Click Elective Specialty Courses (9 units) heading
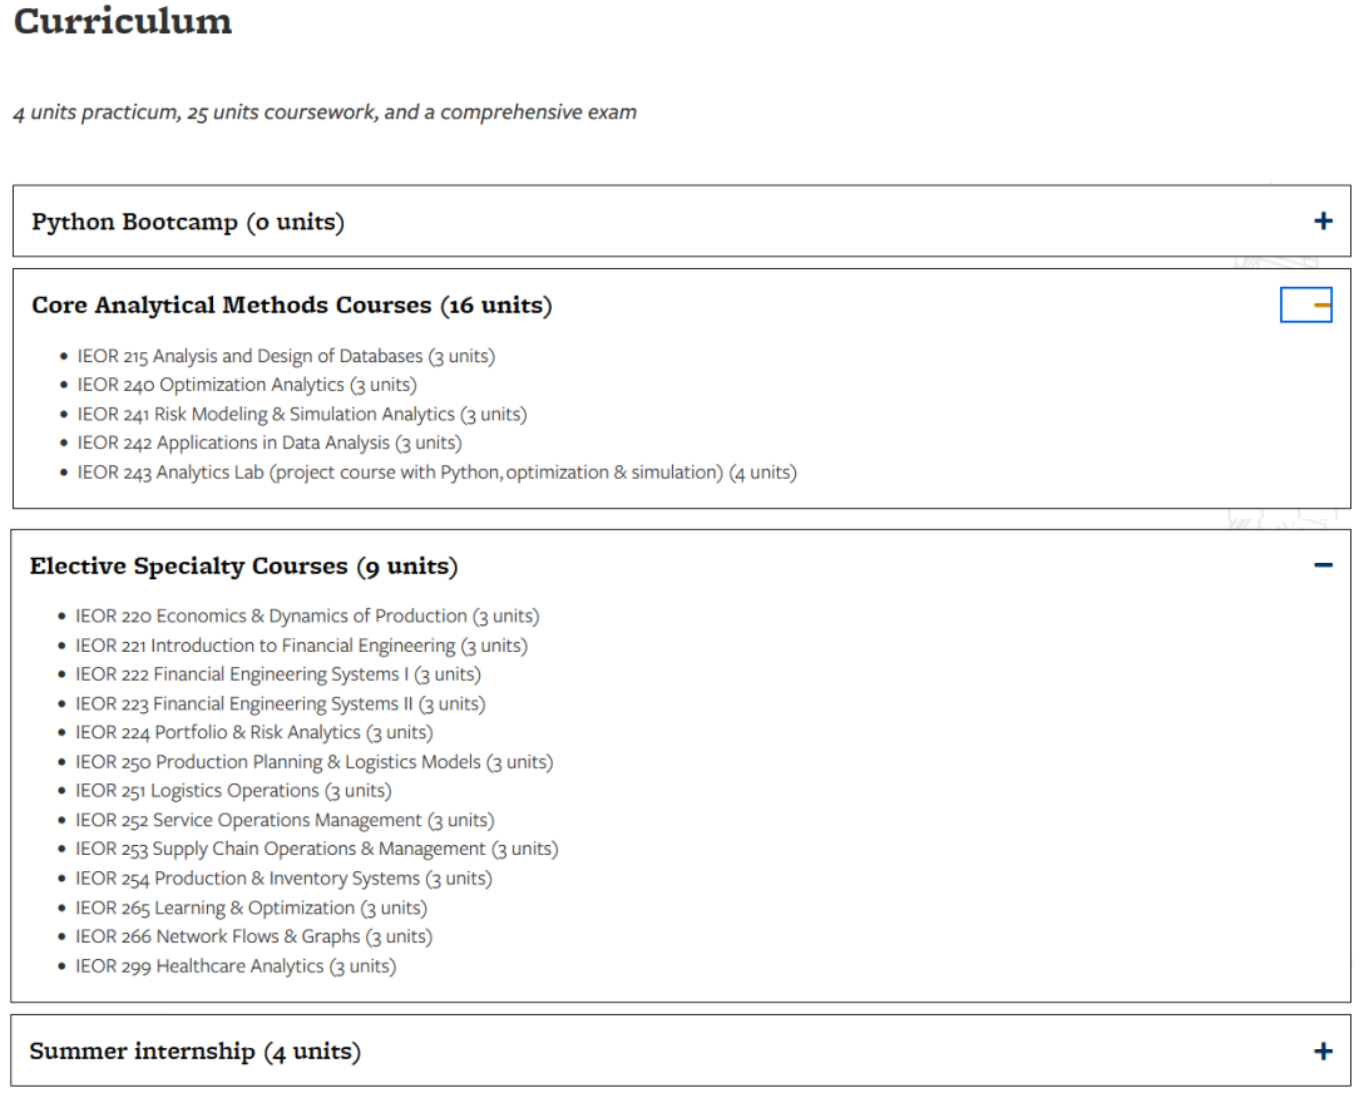The image size is (1368, 1095). tap(243, 566)
